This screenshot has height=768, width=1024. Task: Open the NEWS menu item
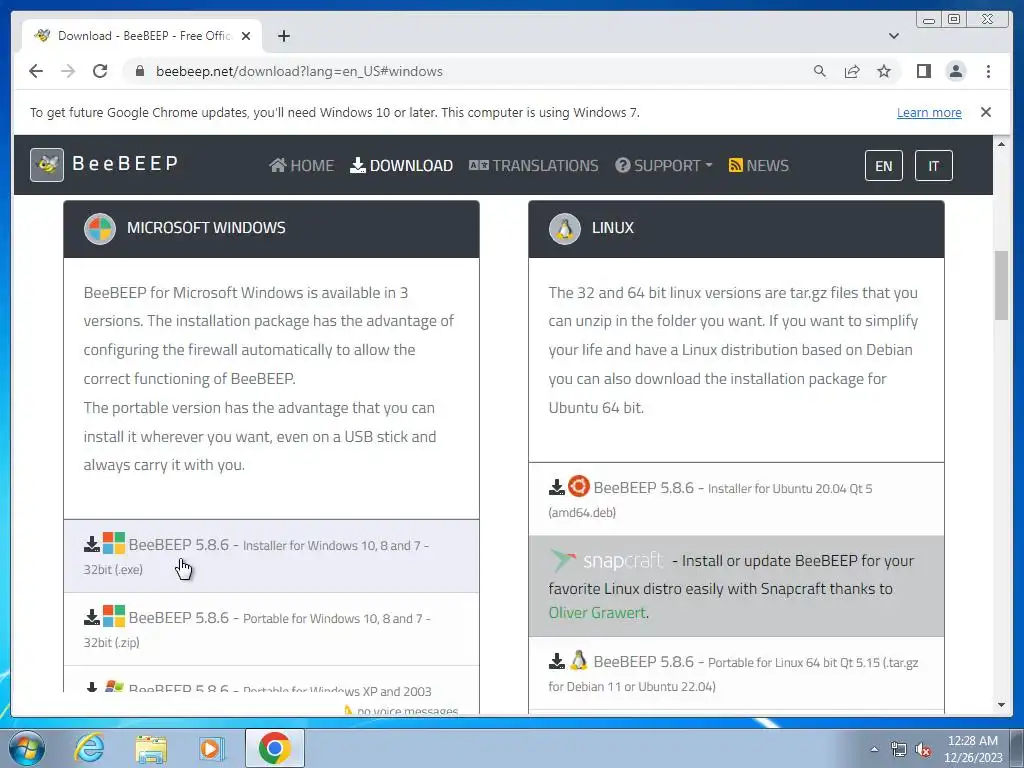point(758,165)
